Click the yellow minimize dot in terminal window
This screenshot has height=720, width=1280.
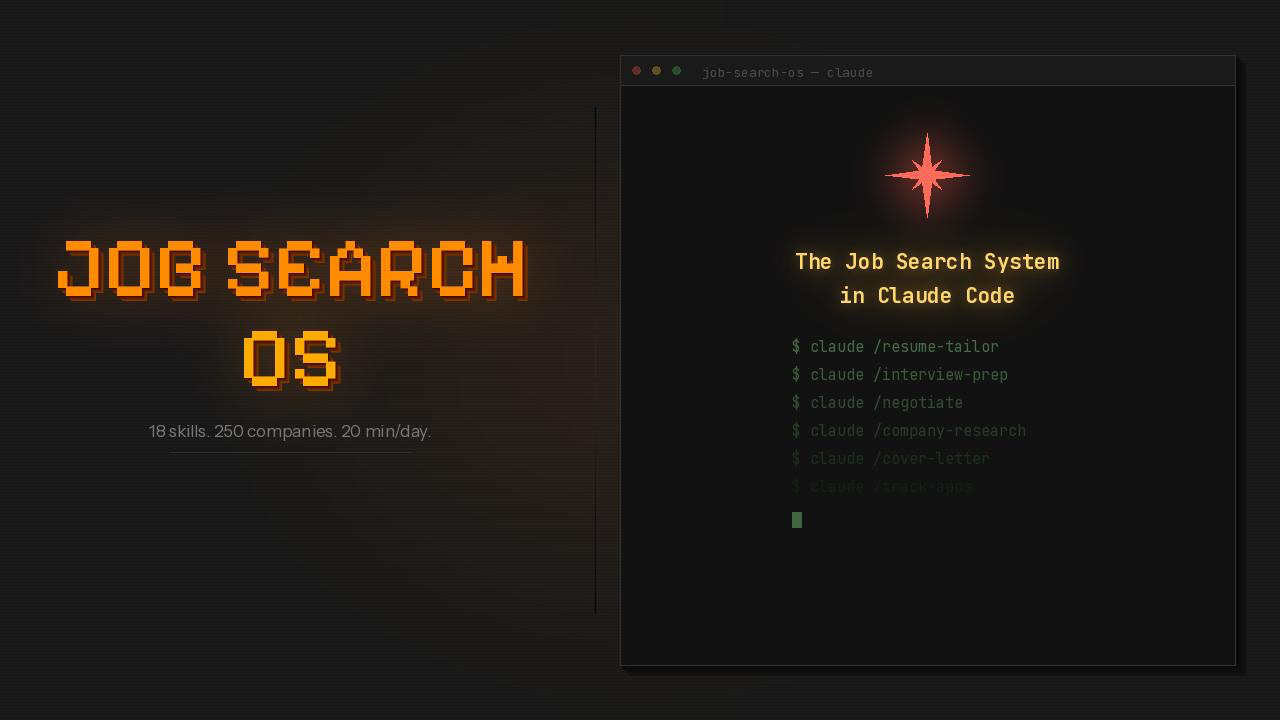coord(656,71)
